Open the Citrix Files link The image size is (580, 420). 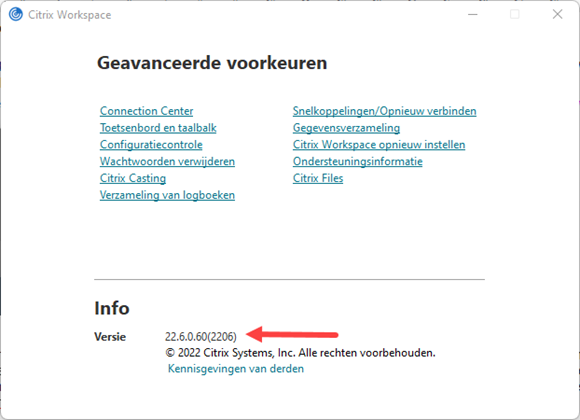click(318, 178)
